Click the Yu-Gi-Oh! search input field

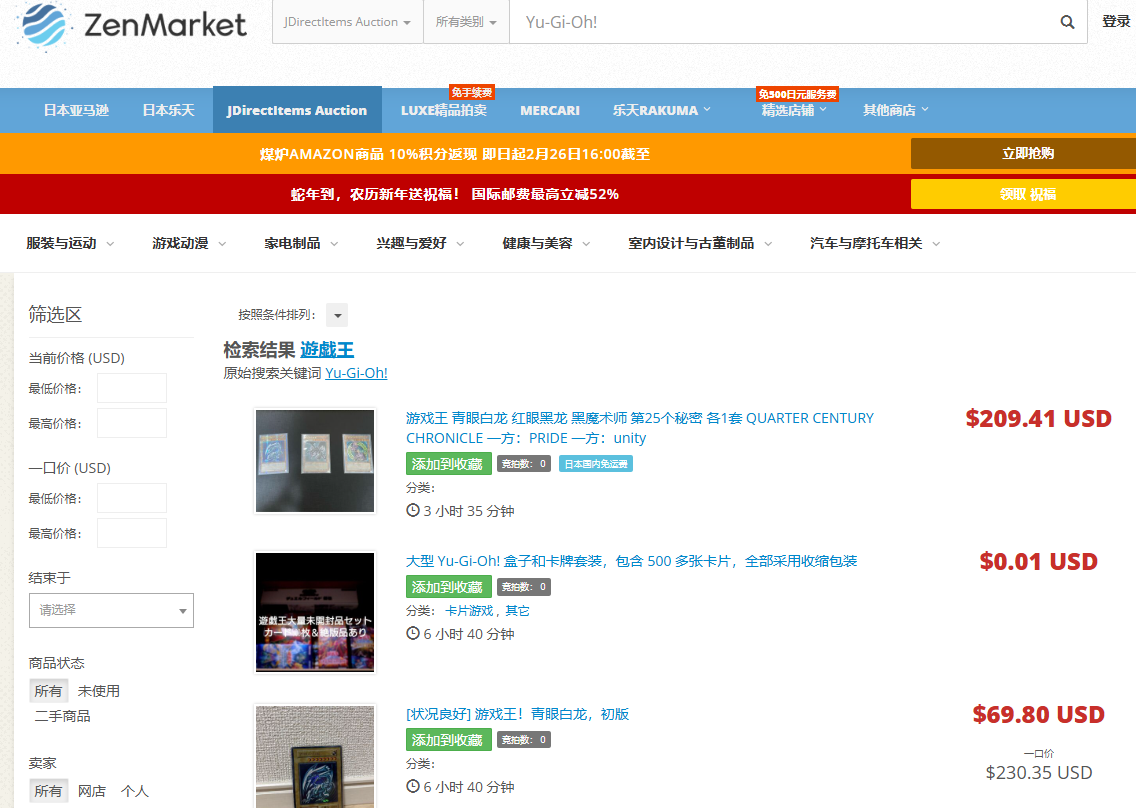pos(782,22)
